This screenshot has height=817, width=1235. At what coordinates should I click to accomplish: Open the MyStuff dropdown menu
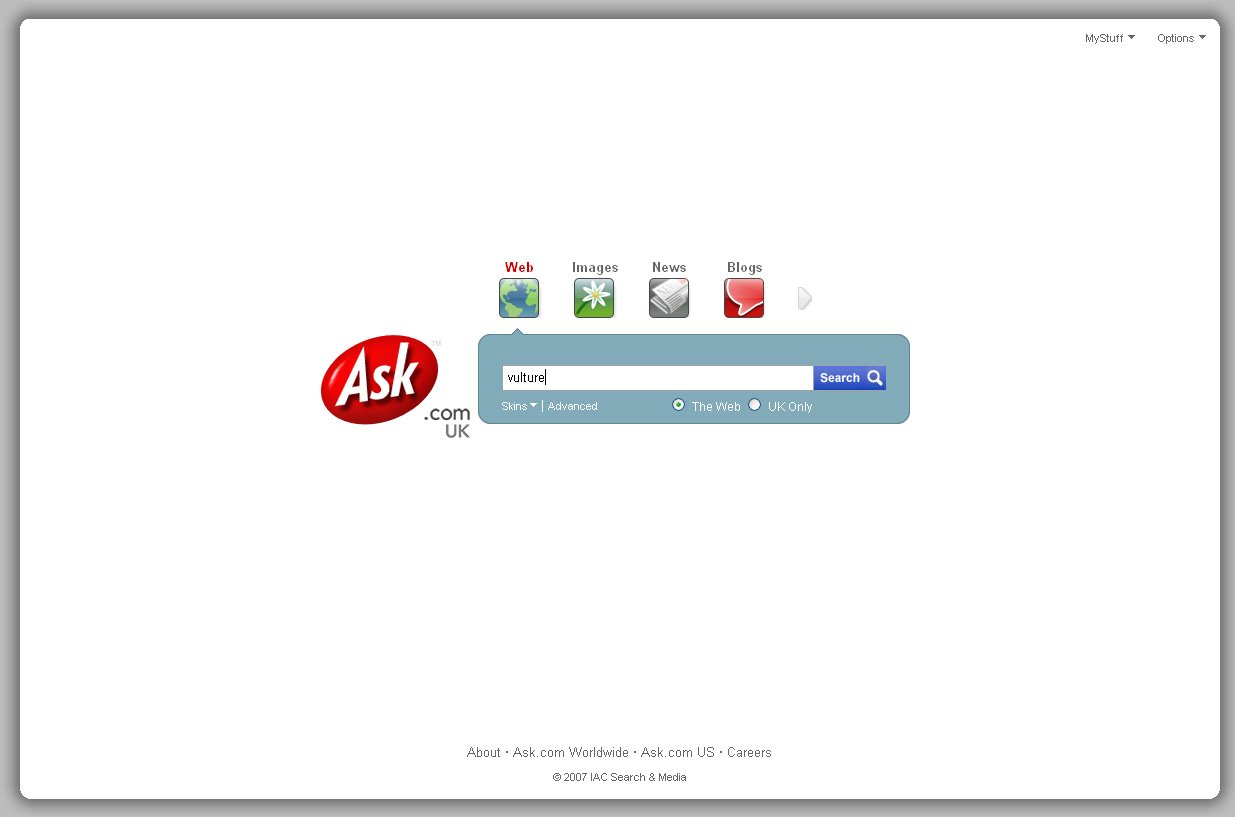pos(1110,38)
